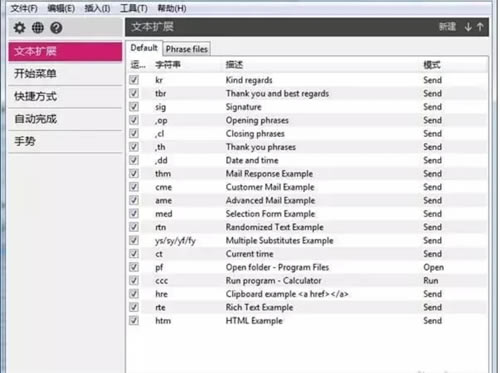Sort by the 模式 column header
The width and height of the screenshot is (500, 373).
(x=432, y=65)
